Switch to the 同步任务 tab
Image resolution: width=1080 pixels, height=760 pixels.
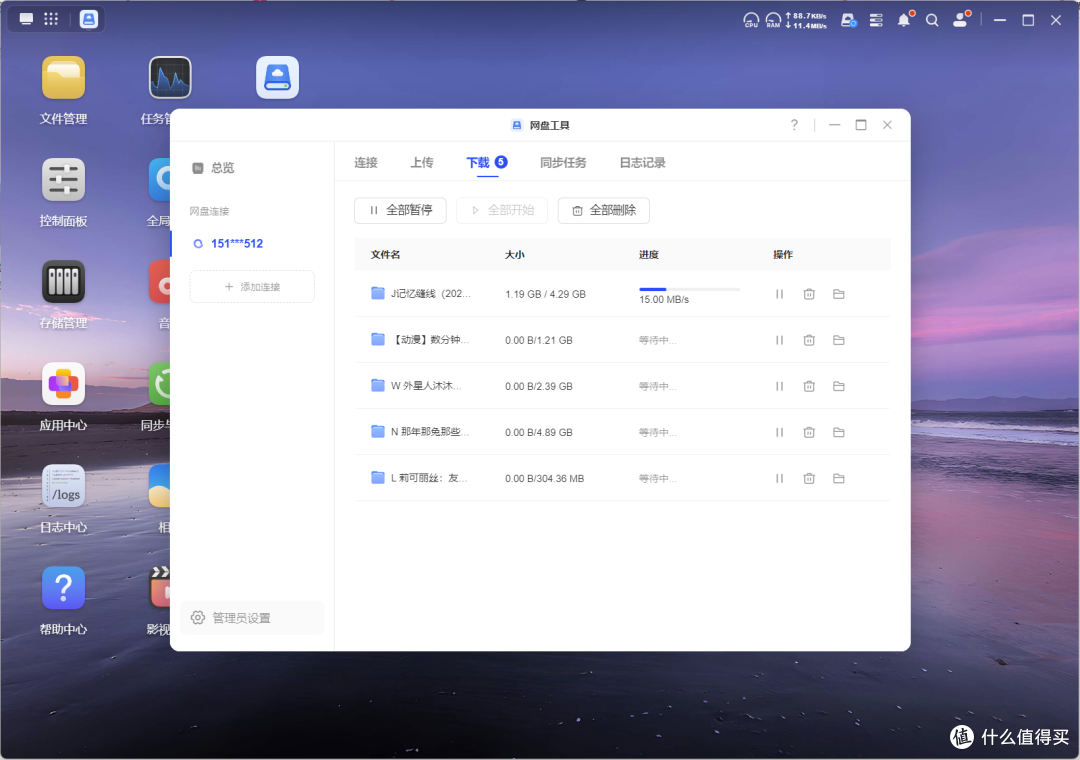coord(563,163)
